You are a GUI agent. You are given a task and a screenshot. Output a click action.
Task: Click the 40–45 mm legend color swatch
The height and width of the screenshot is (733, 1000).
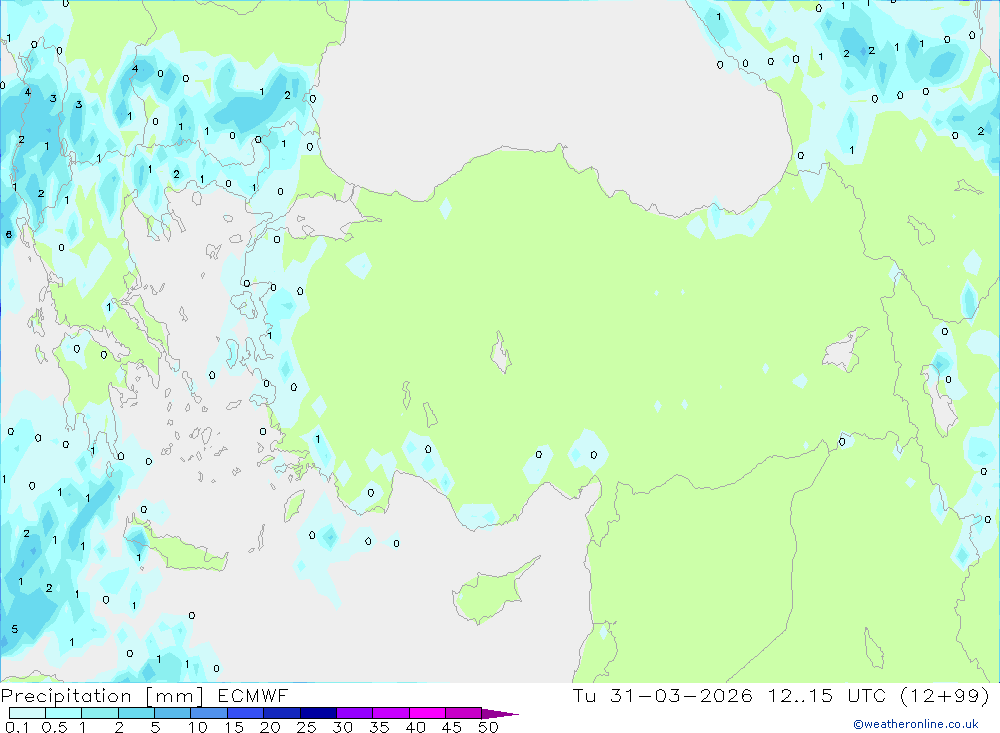(427, 713)
